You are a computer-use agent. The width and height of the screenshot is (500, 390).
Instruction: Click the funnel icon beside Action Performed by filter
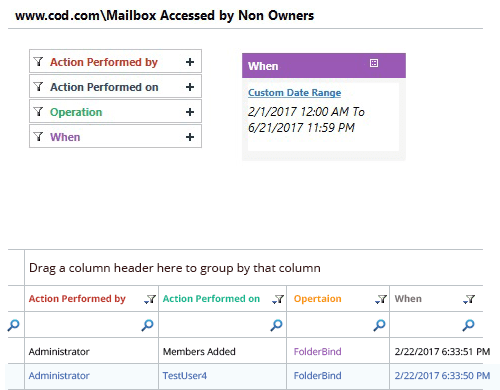[39, 62]
